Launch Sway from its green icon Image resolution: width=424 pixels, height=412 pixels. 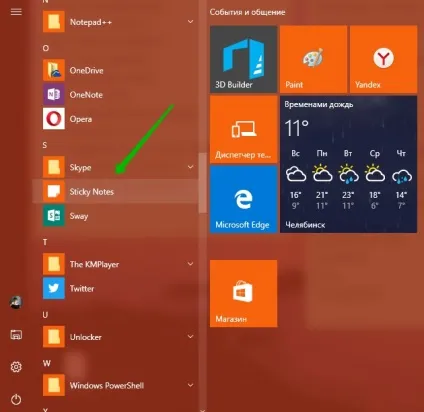(x=54, y=216)
